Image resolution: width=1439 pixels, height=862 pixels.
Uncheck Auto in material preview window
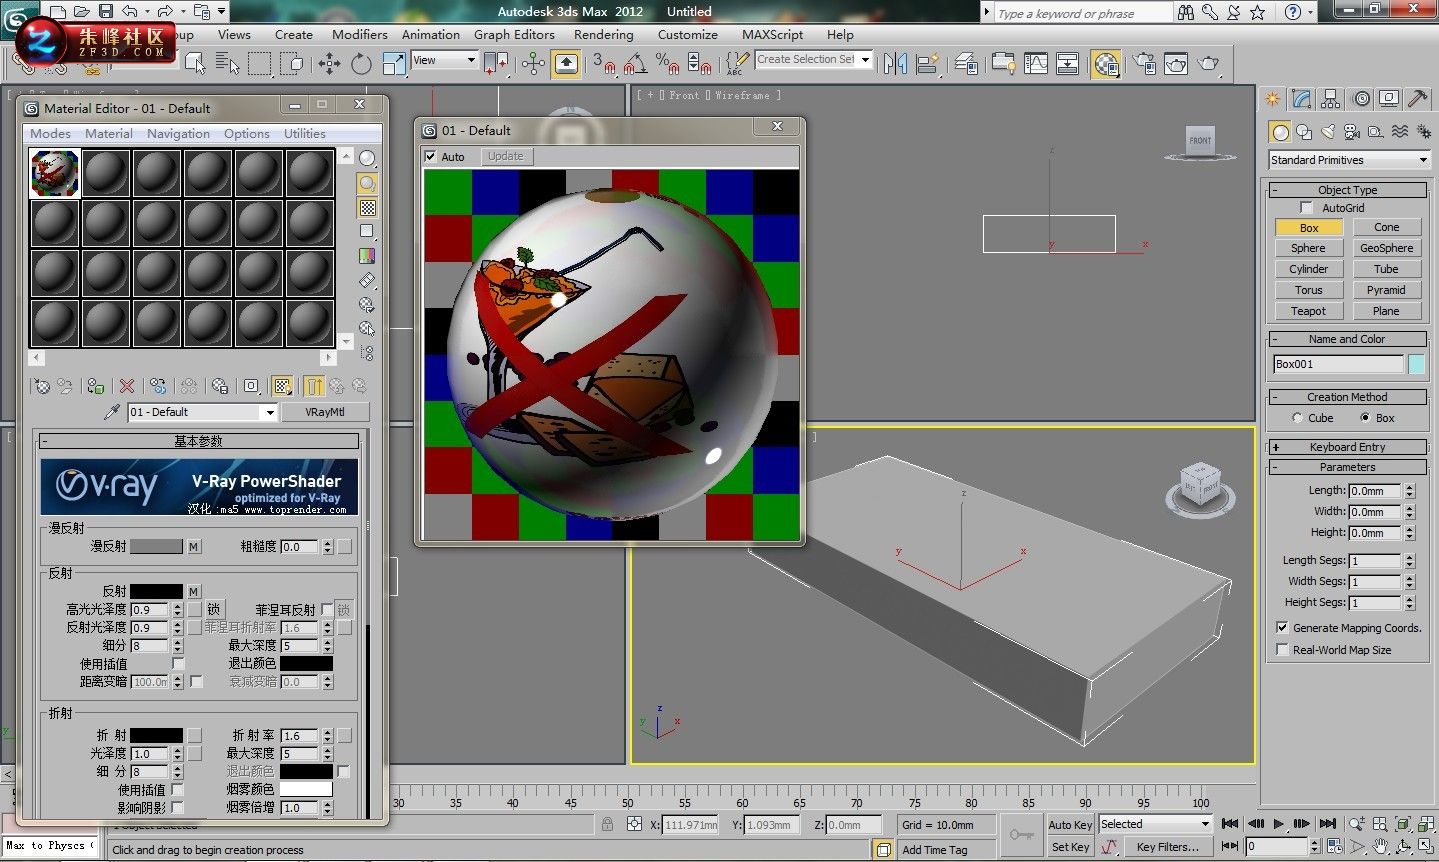pos(431,157)
